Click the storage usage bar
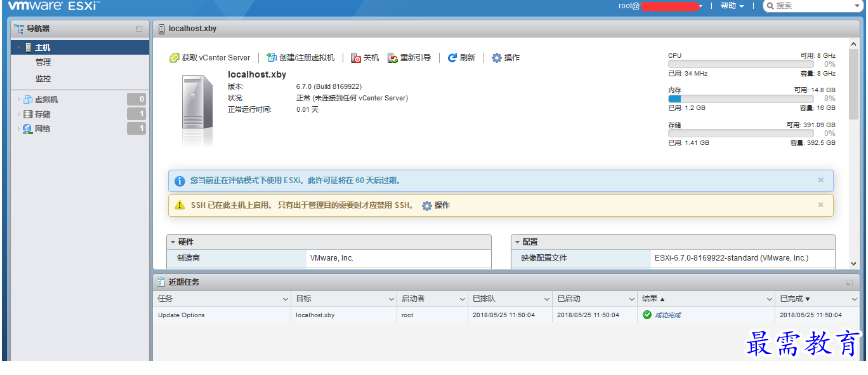Screen dimensions: 868x375 tap(741, 133)
